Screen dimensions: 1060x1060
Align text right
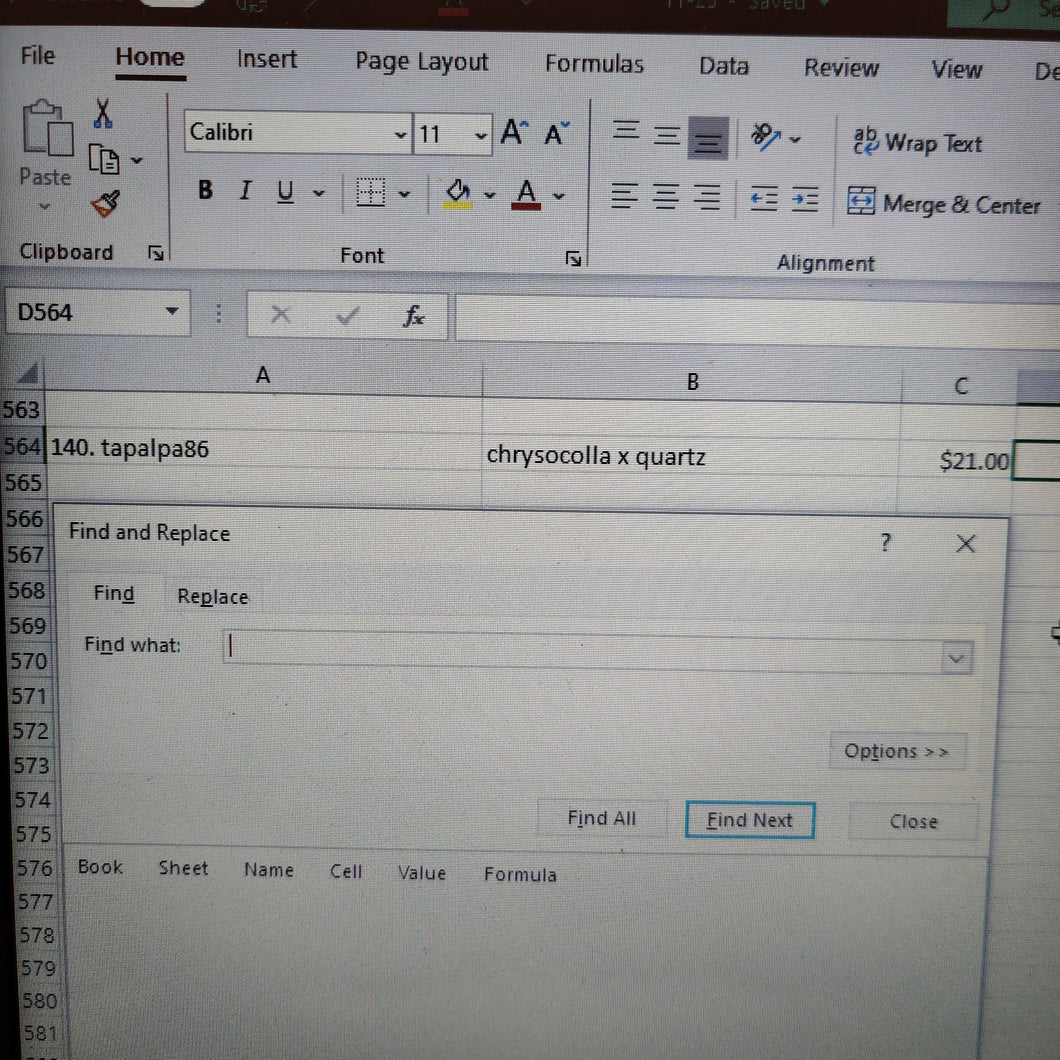(x=707, y=198)
